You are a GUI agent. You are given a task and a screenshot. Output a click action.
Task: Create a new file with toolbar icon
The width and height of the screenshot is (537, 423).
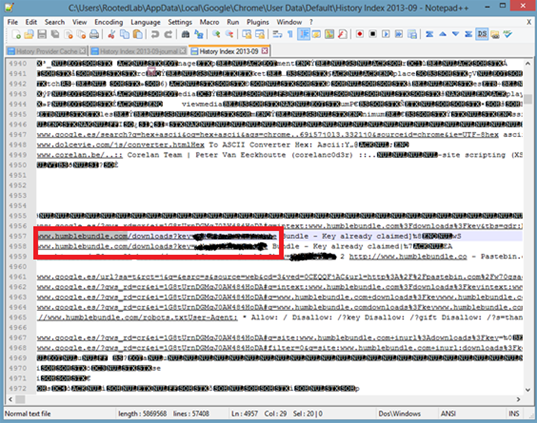tap(16, 34)
